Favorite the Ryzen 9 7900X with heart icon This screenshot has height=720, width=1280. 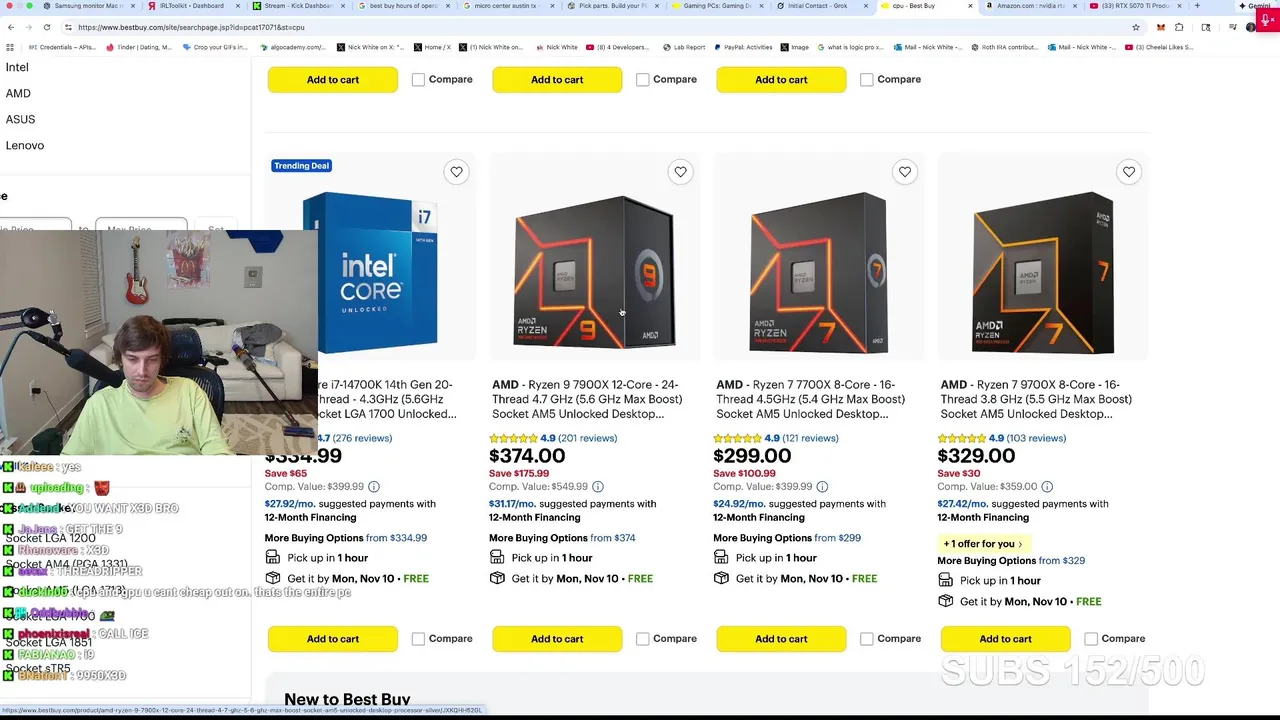click(x=680, y=172)
